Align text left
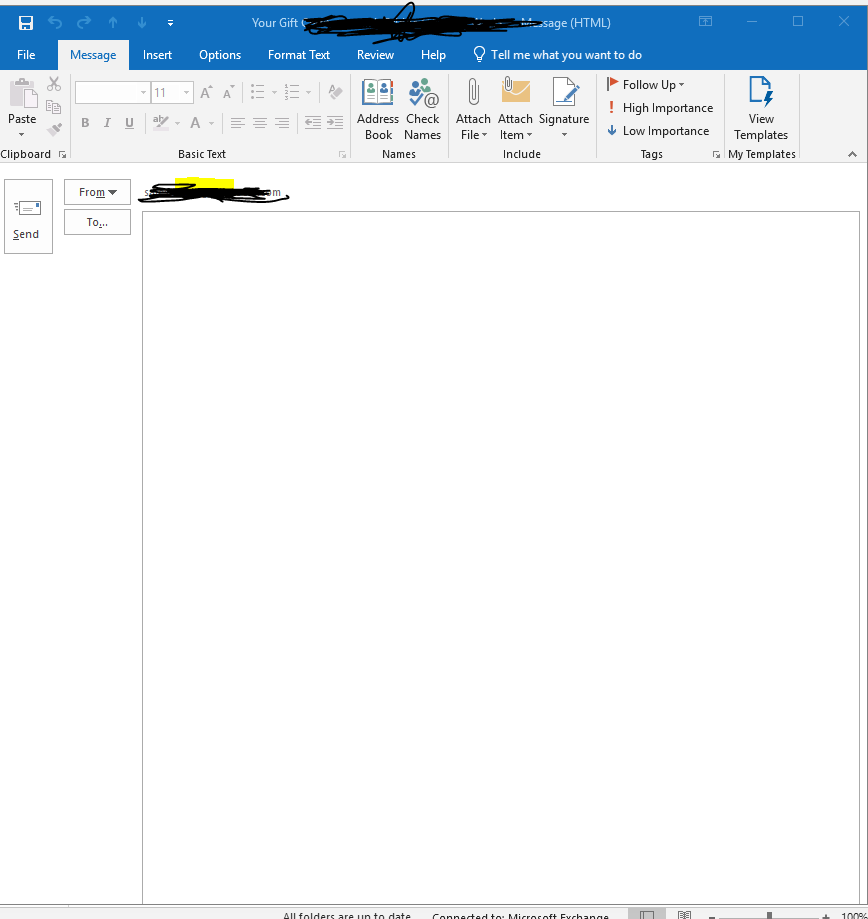Viewport: 868px width, 919px height. point(237,123)
